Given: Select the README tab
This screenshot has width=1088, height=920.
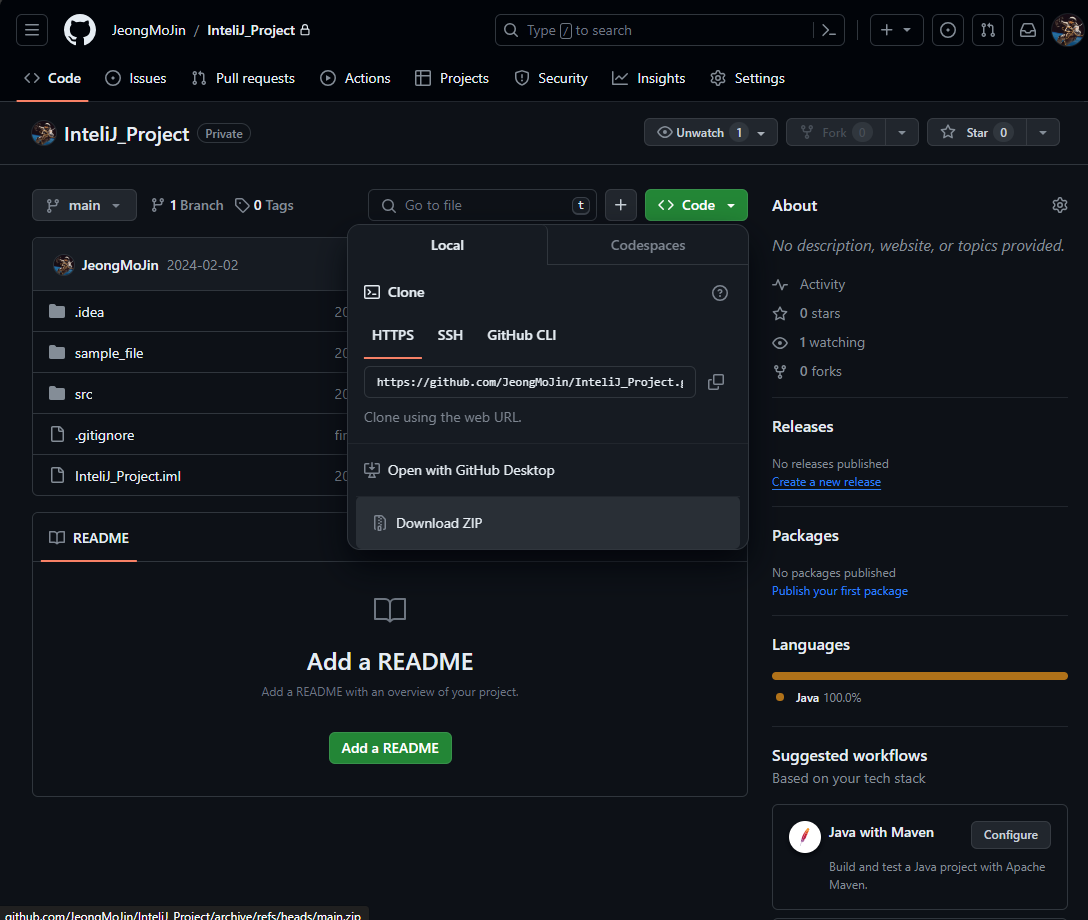Looking at the screenshot, I should pos(89,538).
